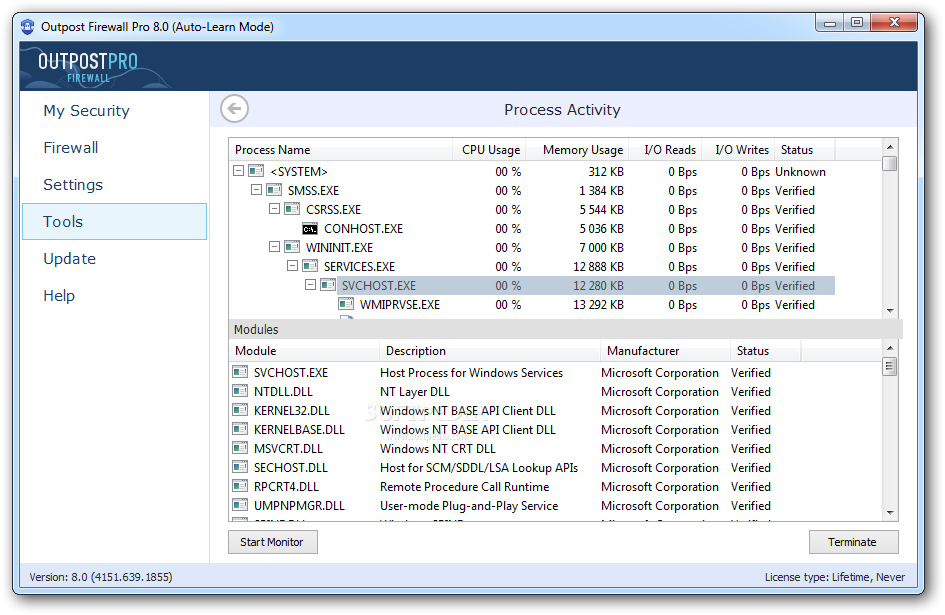Image resolution: width=945 pixels, height=615 pixels.
Task: Sort by Process Name column header
Action: click(x=341, y=150)
